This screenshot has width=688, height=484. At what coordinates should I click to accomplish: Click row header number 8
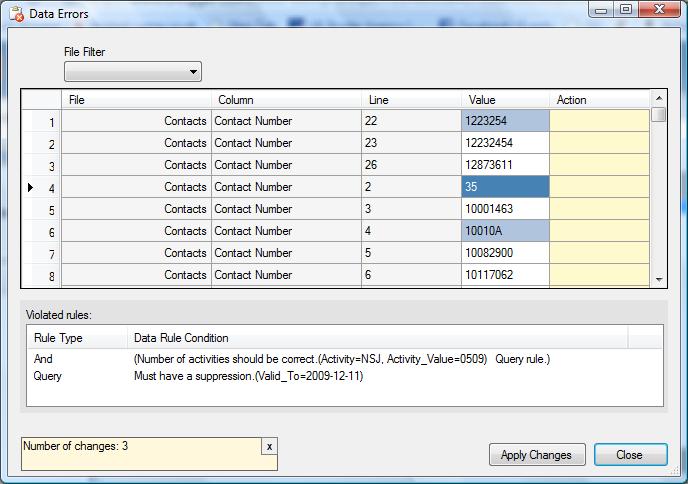[x=42, y=275]
